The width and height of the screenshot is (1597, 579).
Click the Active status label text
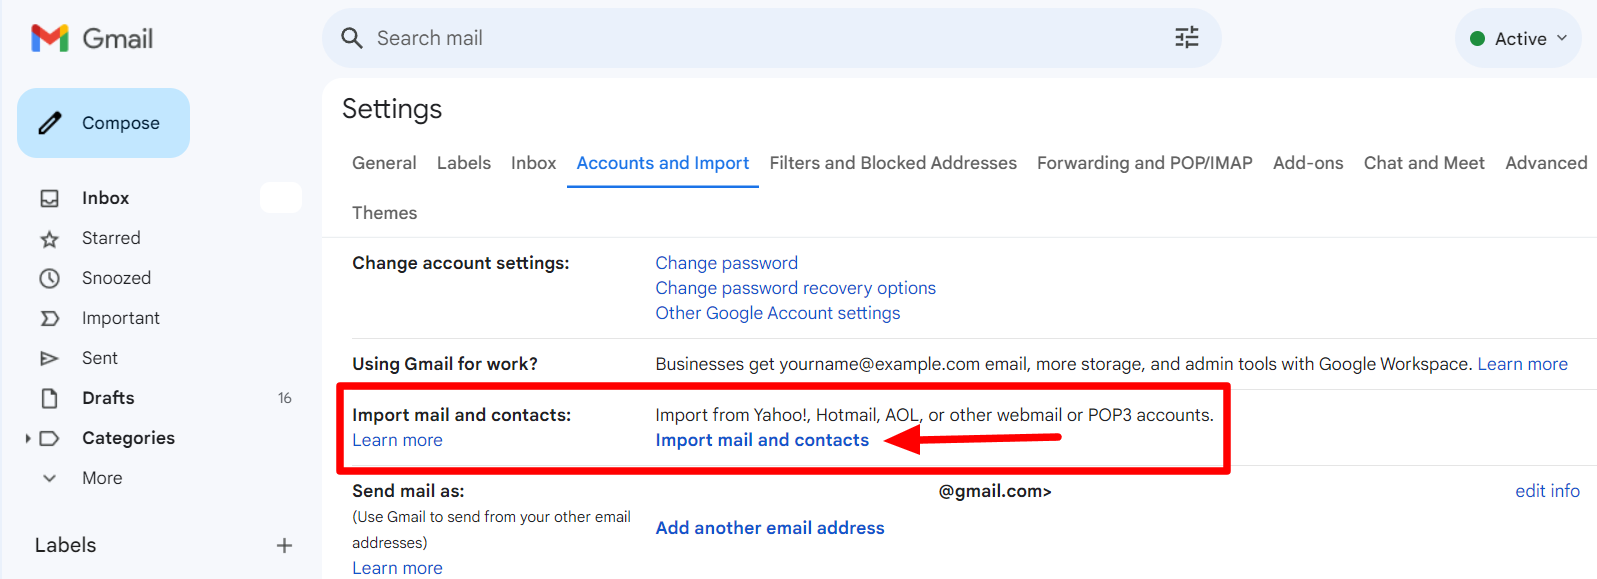pyautogui.click(x=1520, y=39)
